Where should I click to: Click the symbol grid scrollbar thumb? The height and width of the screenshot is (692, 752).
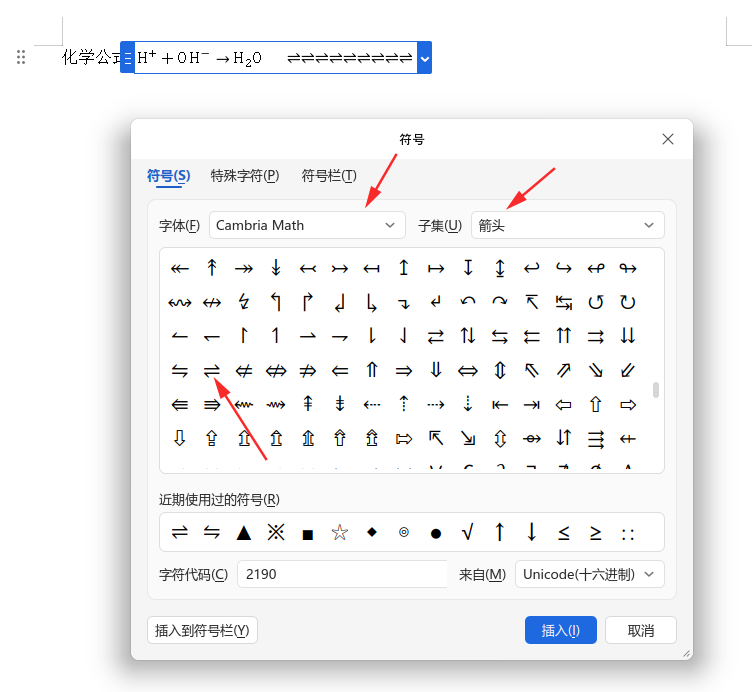(656, 389)
